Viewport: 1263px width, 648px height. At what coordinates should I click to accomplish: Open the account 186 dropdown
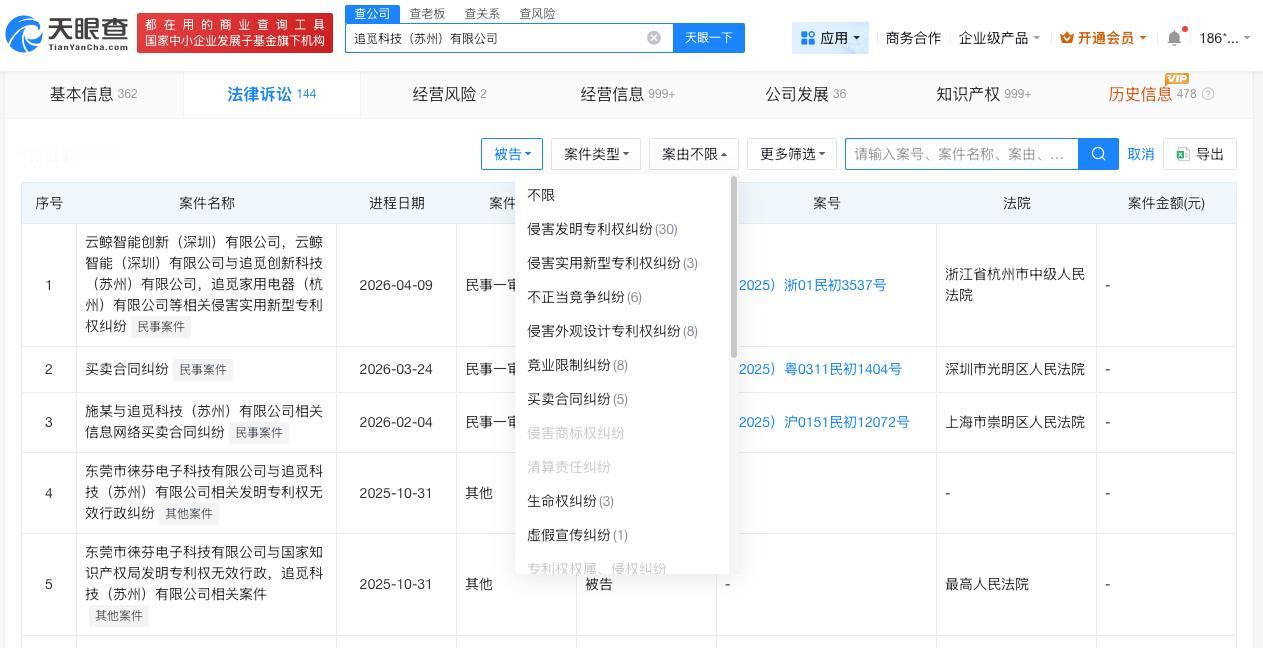[1225, 38]
